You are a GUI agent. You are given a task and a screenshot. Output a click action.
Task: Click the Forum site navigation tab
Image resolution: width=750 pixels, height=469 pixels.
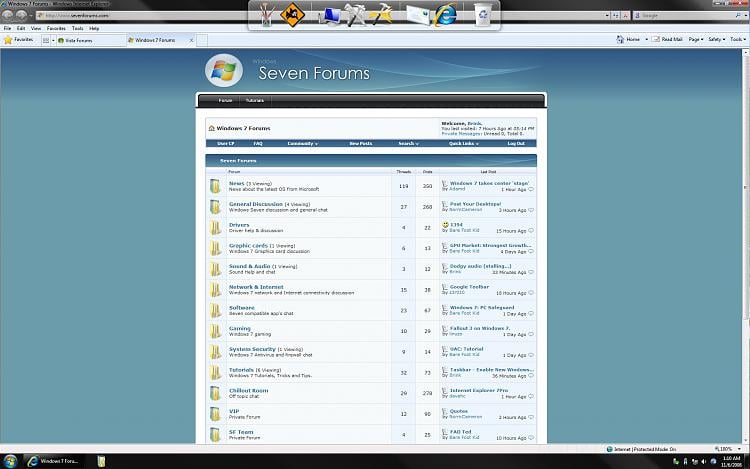(225, 100)
